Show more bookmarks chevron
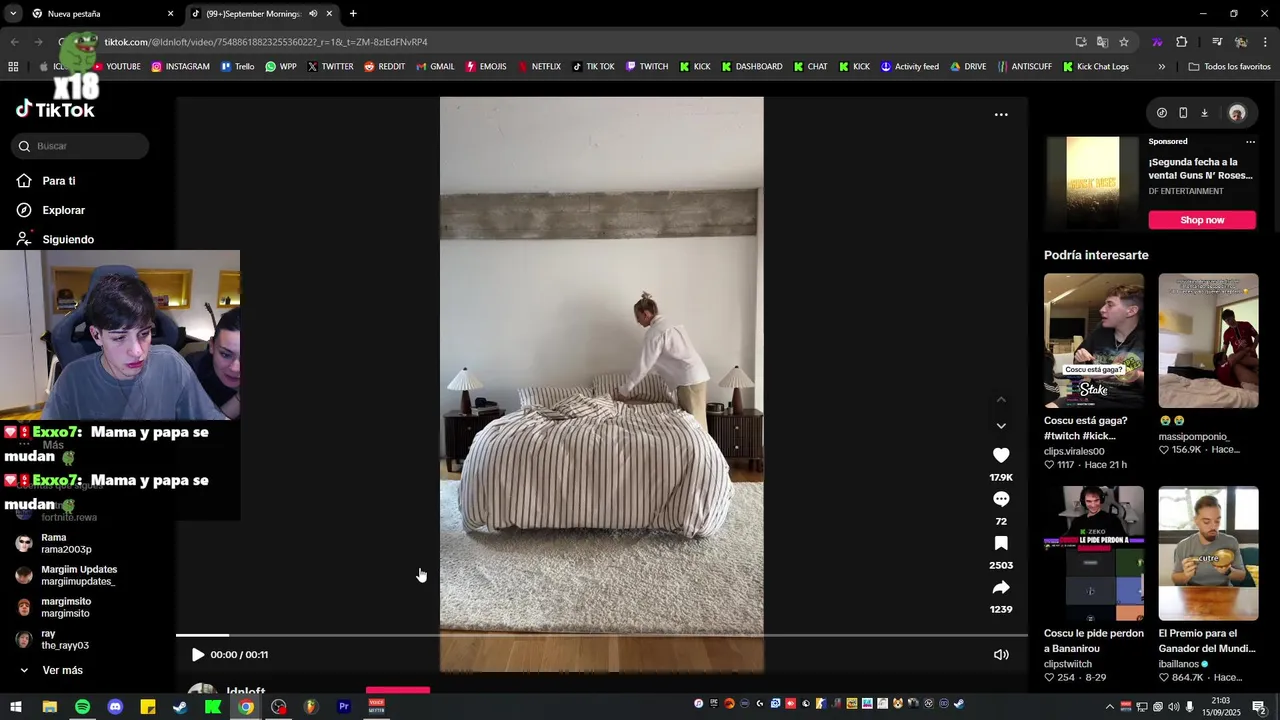The height and width of the screenshot is (720, 1280). [x=1161, y=67]
